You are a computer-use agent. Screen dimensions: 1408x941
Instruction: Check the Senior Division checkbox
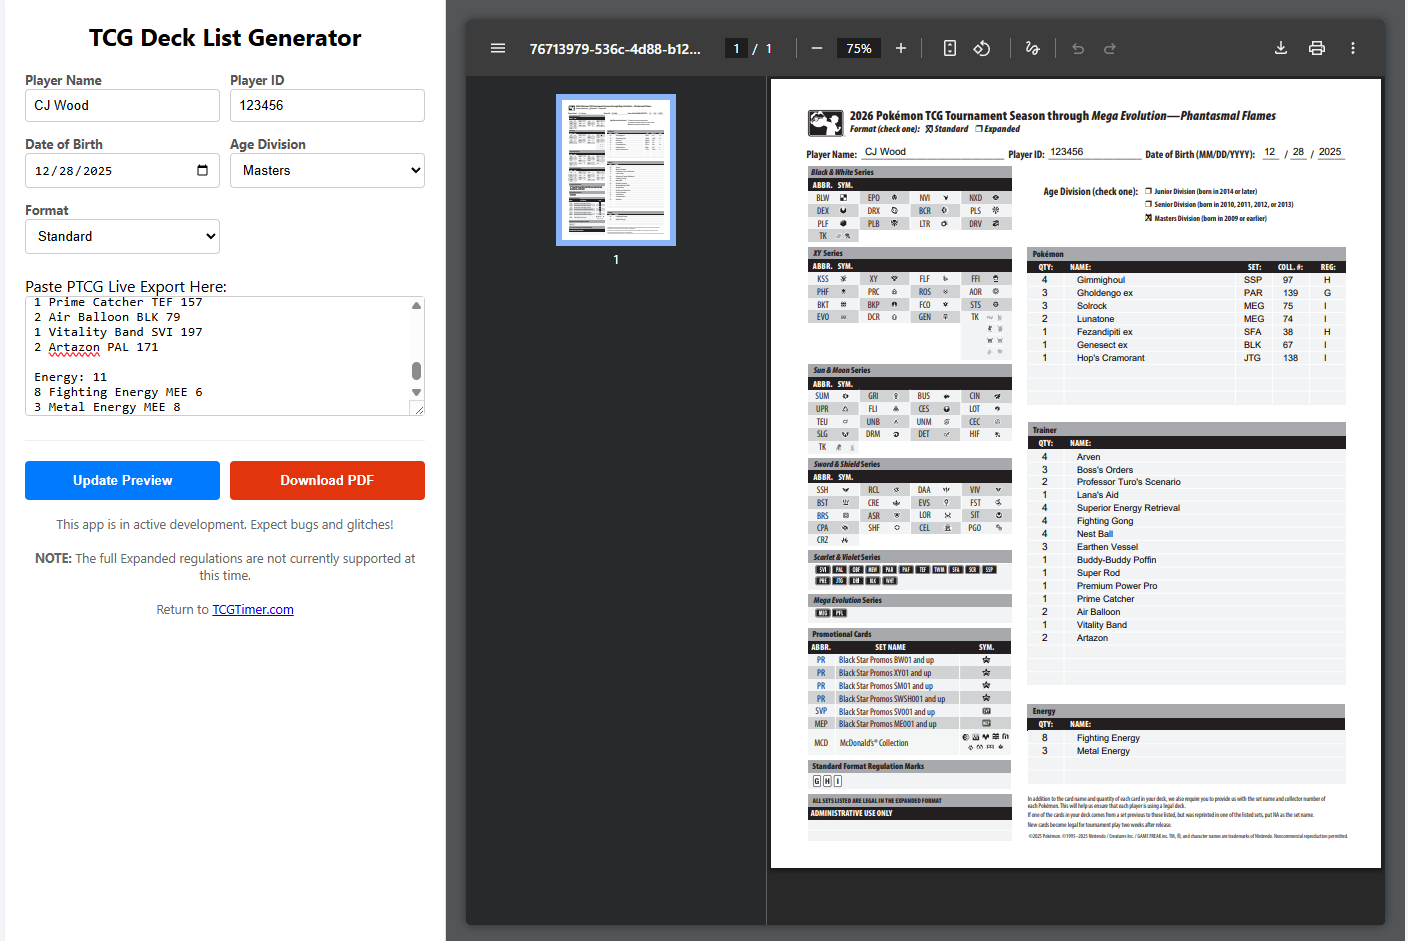[x=1149, y=204]
